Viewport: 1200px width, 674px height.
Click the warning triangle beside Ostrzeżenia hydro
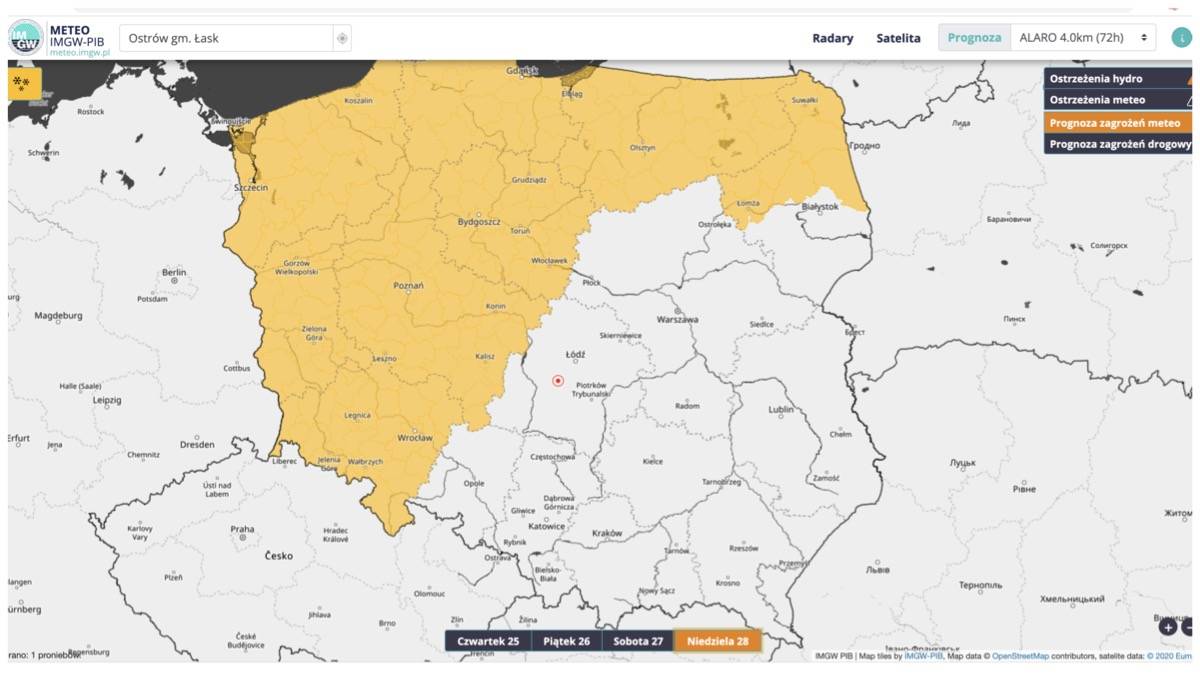[x=1189, y=79]
